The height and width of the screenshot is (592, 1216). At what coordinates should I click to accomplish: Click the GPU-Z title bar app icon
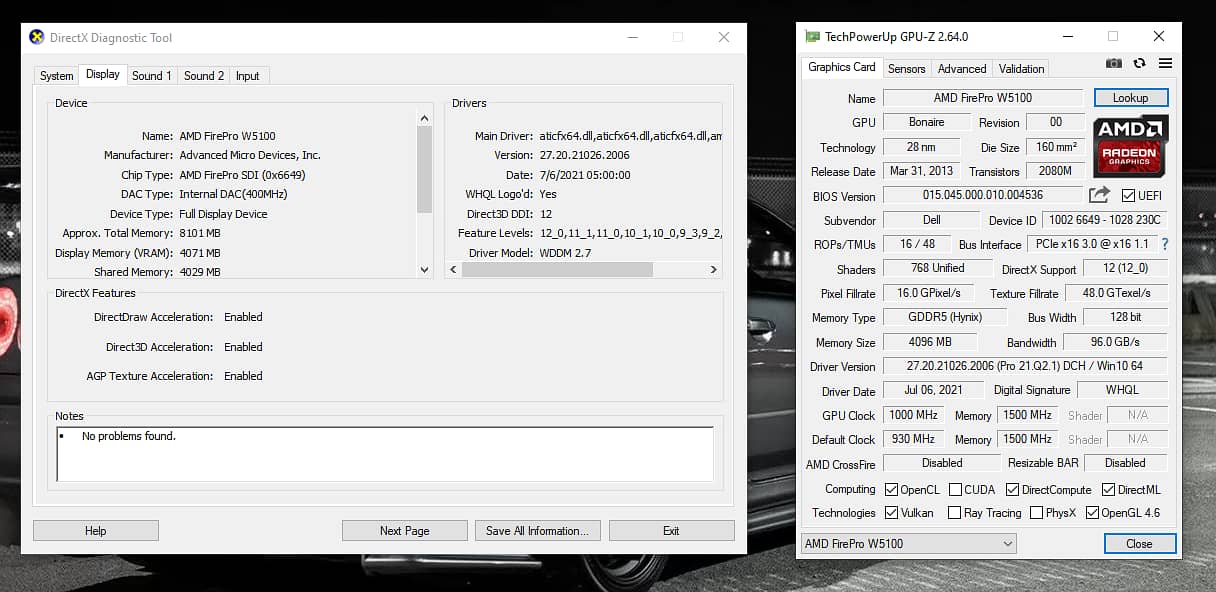[812, 37]
